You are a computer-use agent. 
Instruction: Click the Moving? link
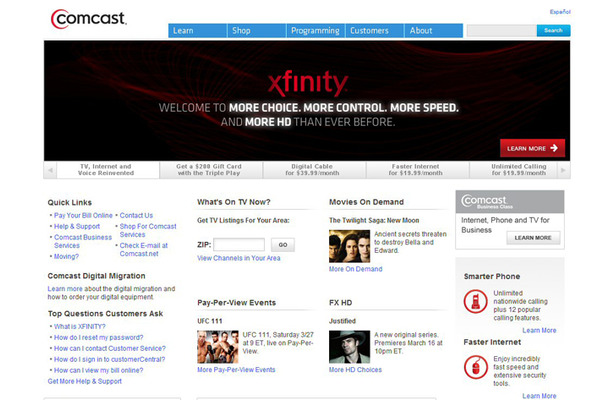point(66,256)
